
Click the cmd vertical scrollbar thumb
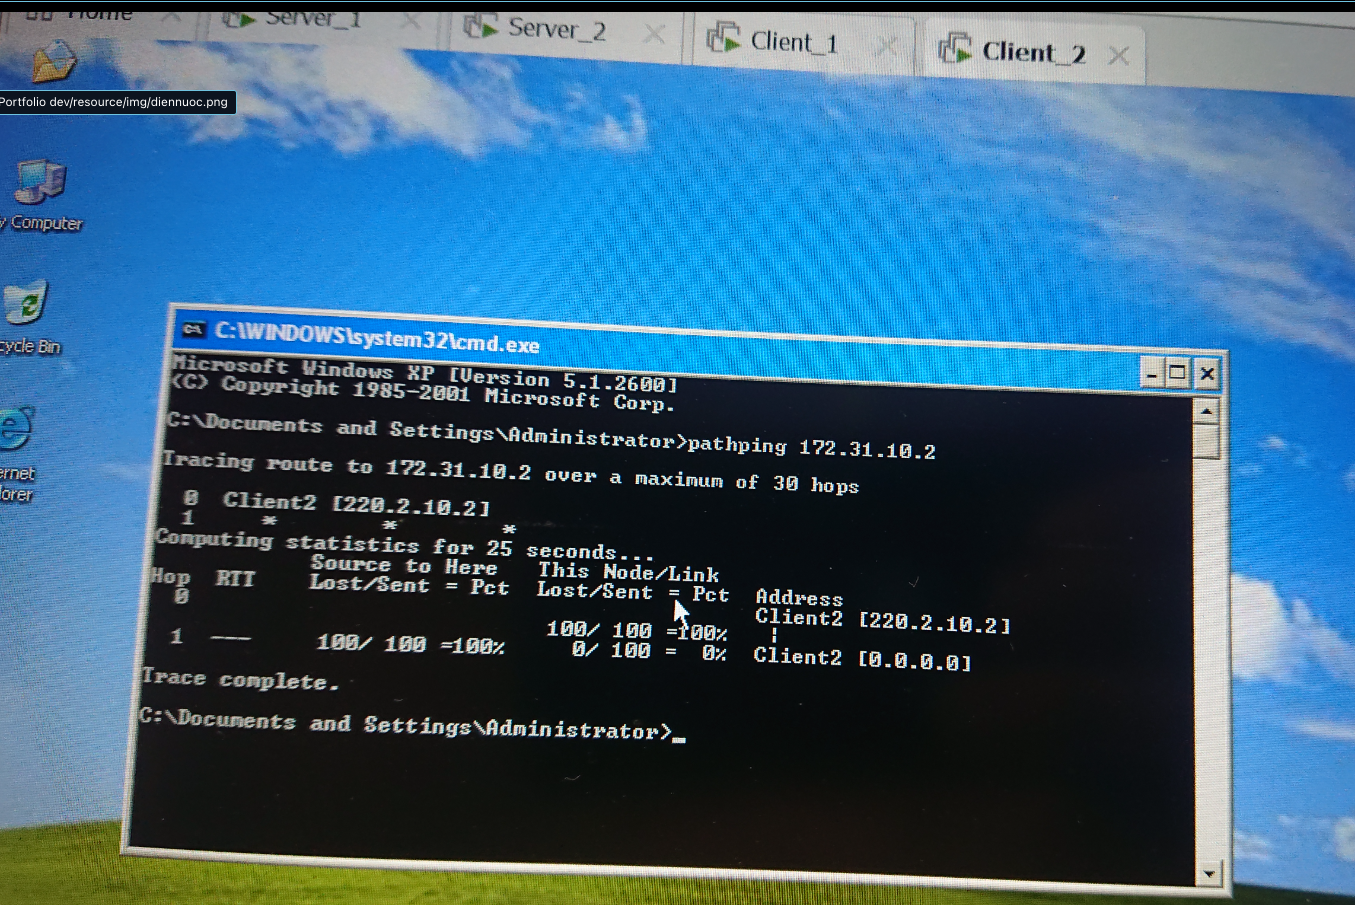(1207, 441)
